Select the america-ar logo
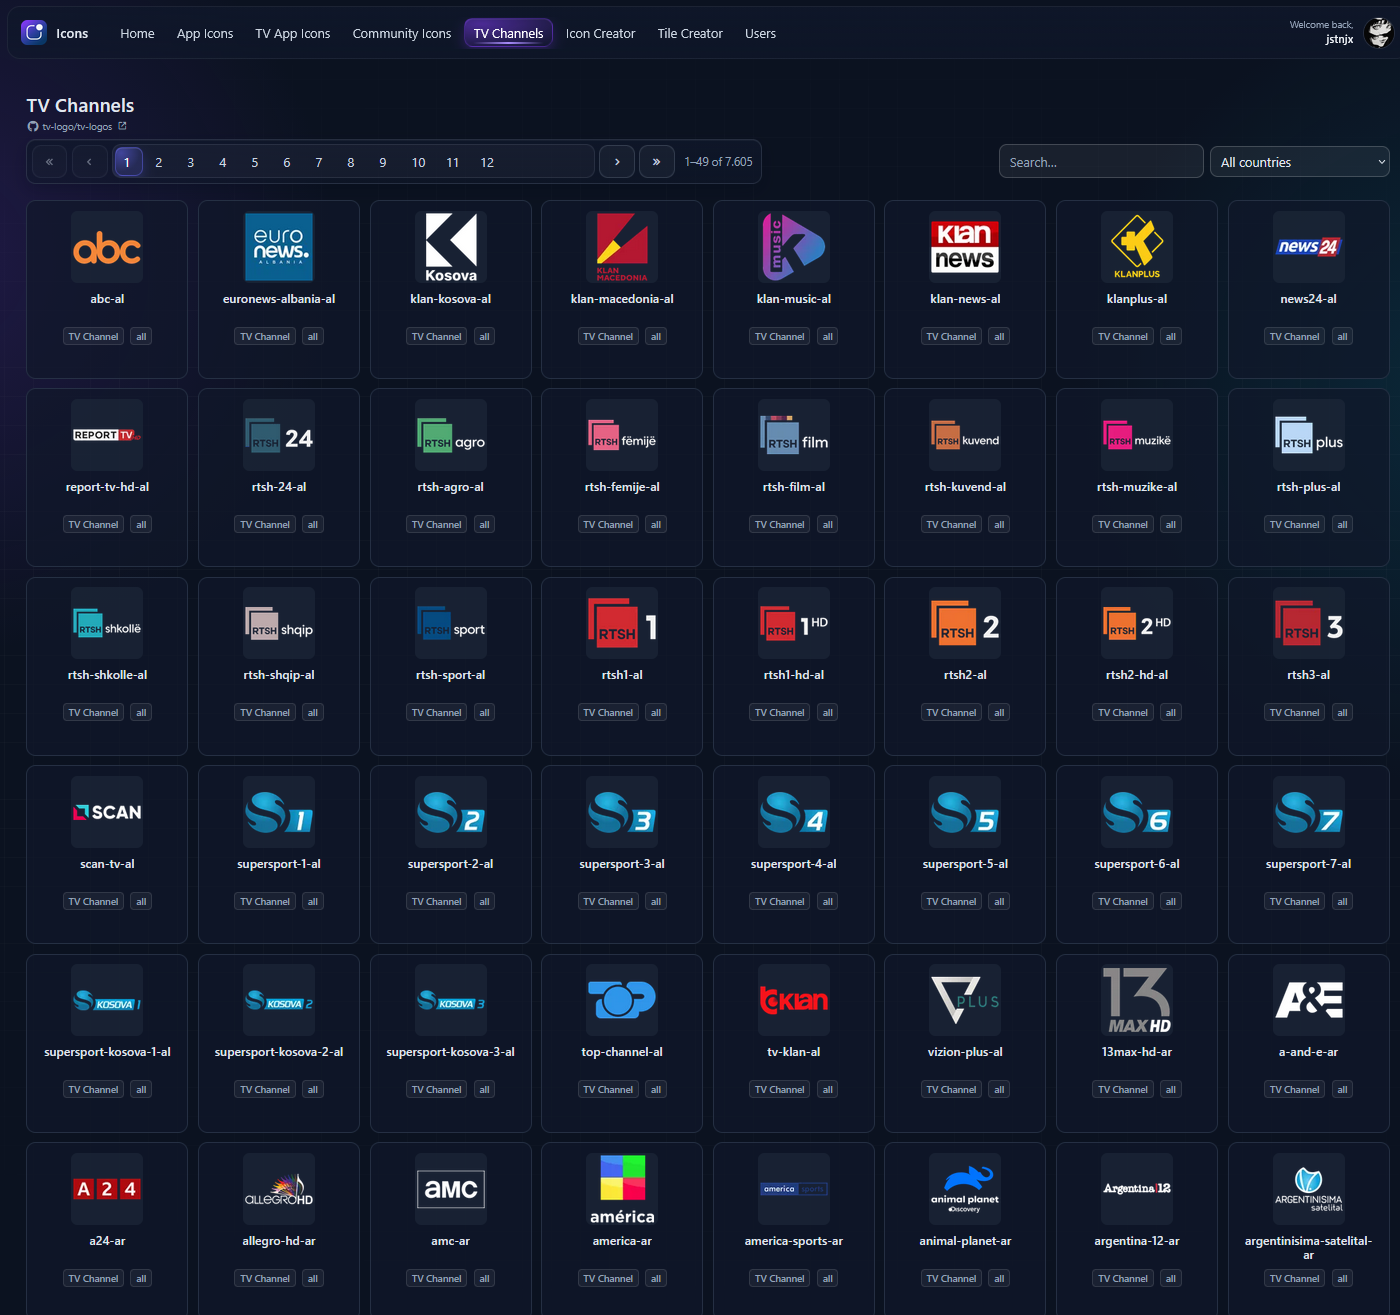The height and width of the screenshot is (1315, 1400). point(622,1189)
